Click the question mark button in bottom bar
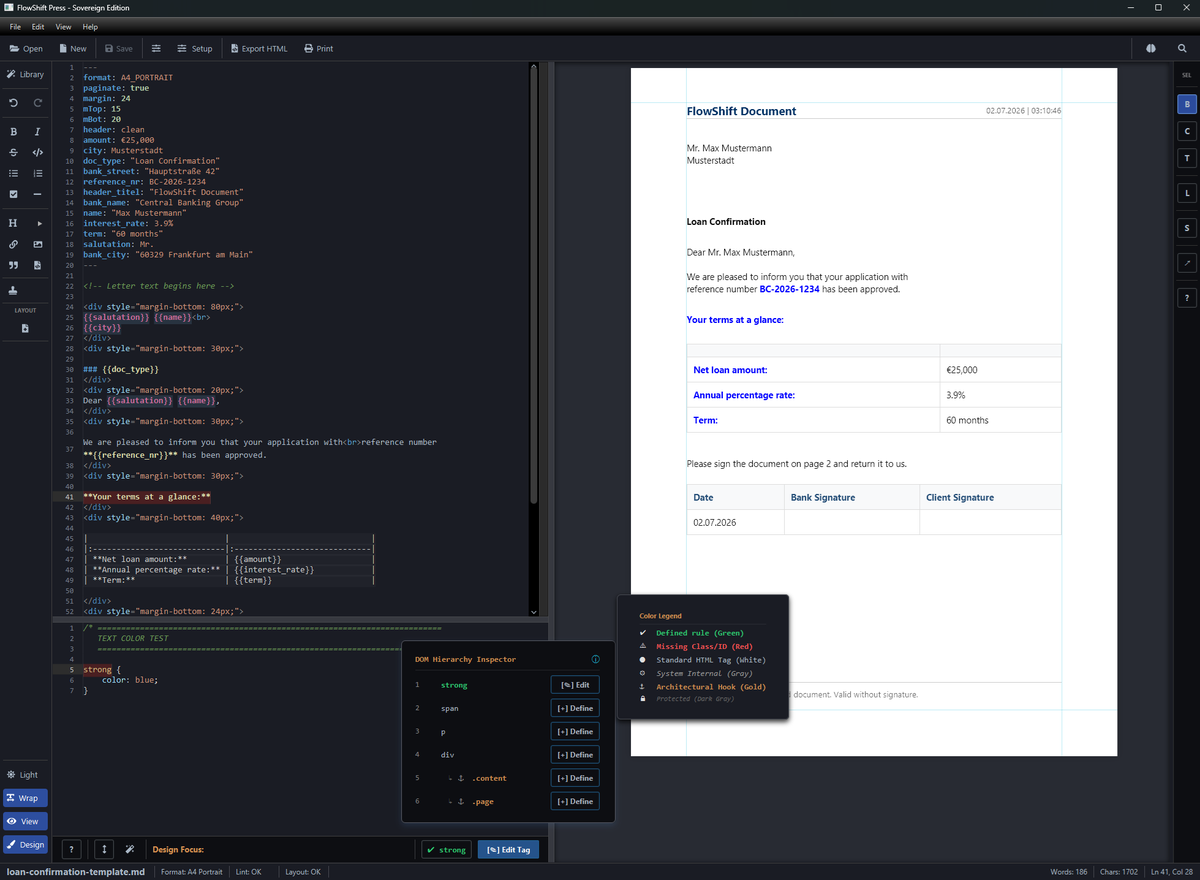Viewport: 1200px width, 880px height. point(72,849)
